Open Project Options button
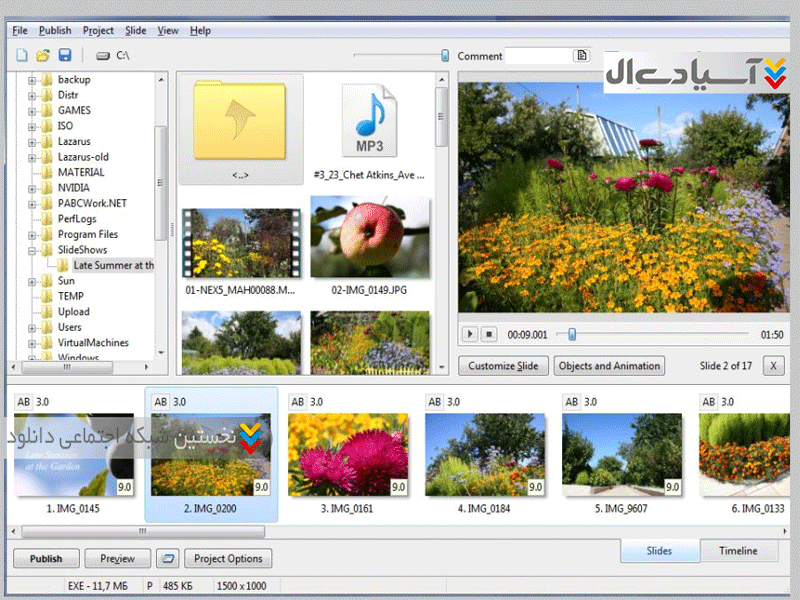 228,559
